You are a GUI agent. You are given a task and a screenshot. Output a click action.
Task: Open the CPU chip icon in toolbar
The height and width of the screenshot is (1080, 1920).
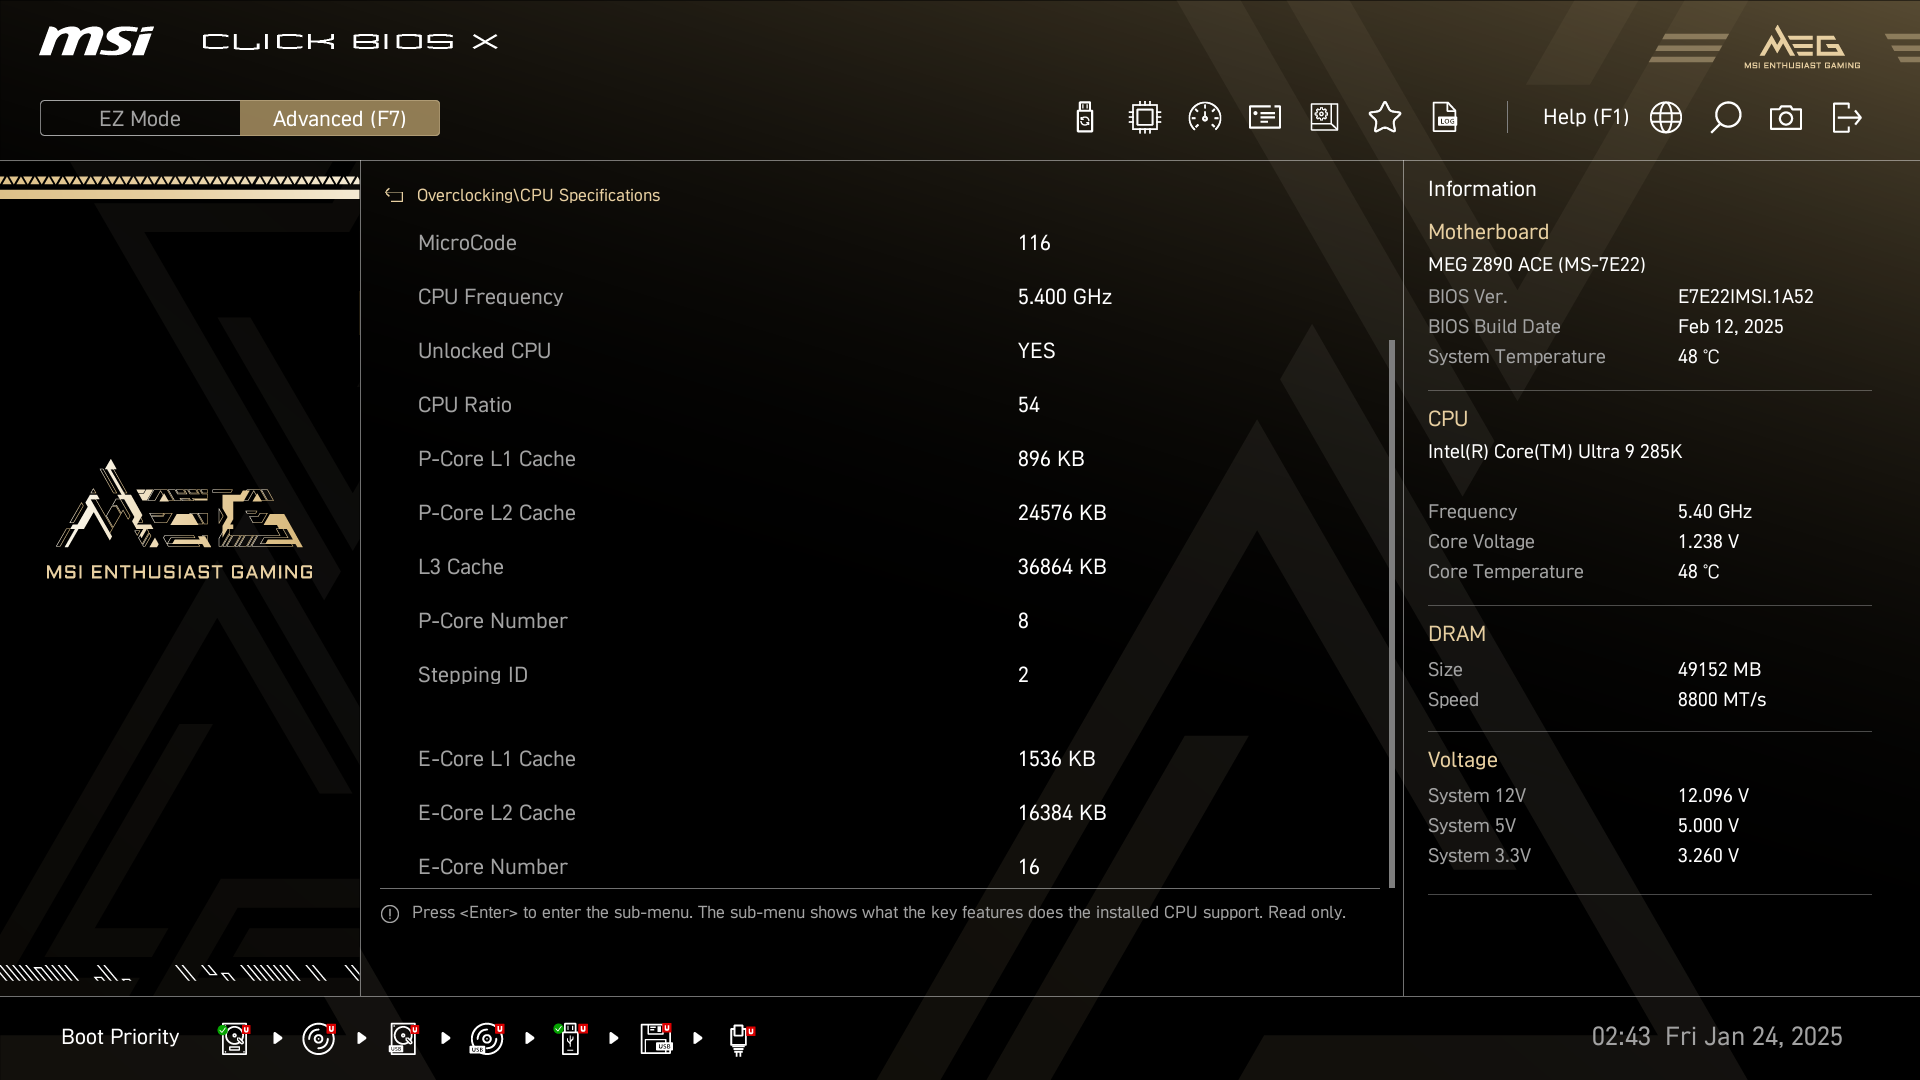tap(1144, 117)
